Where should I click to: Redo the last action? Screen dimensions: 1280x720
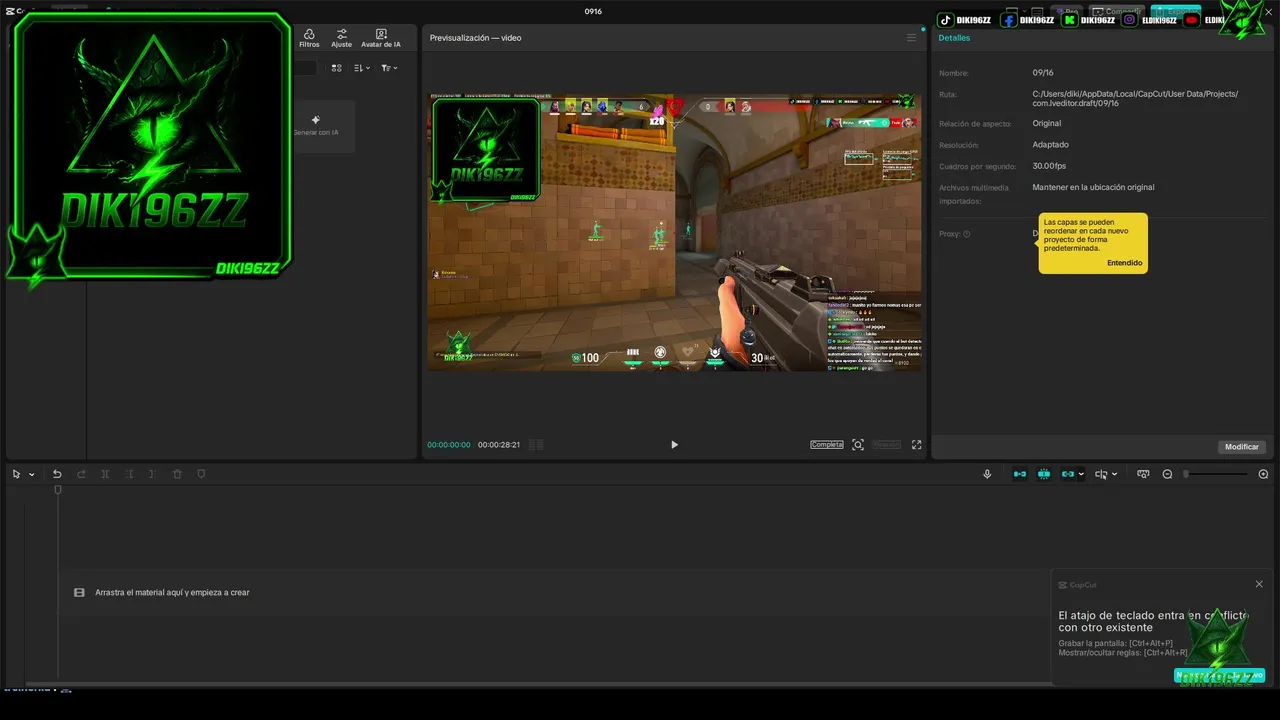[81, 474]
